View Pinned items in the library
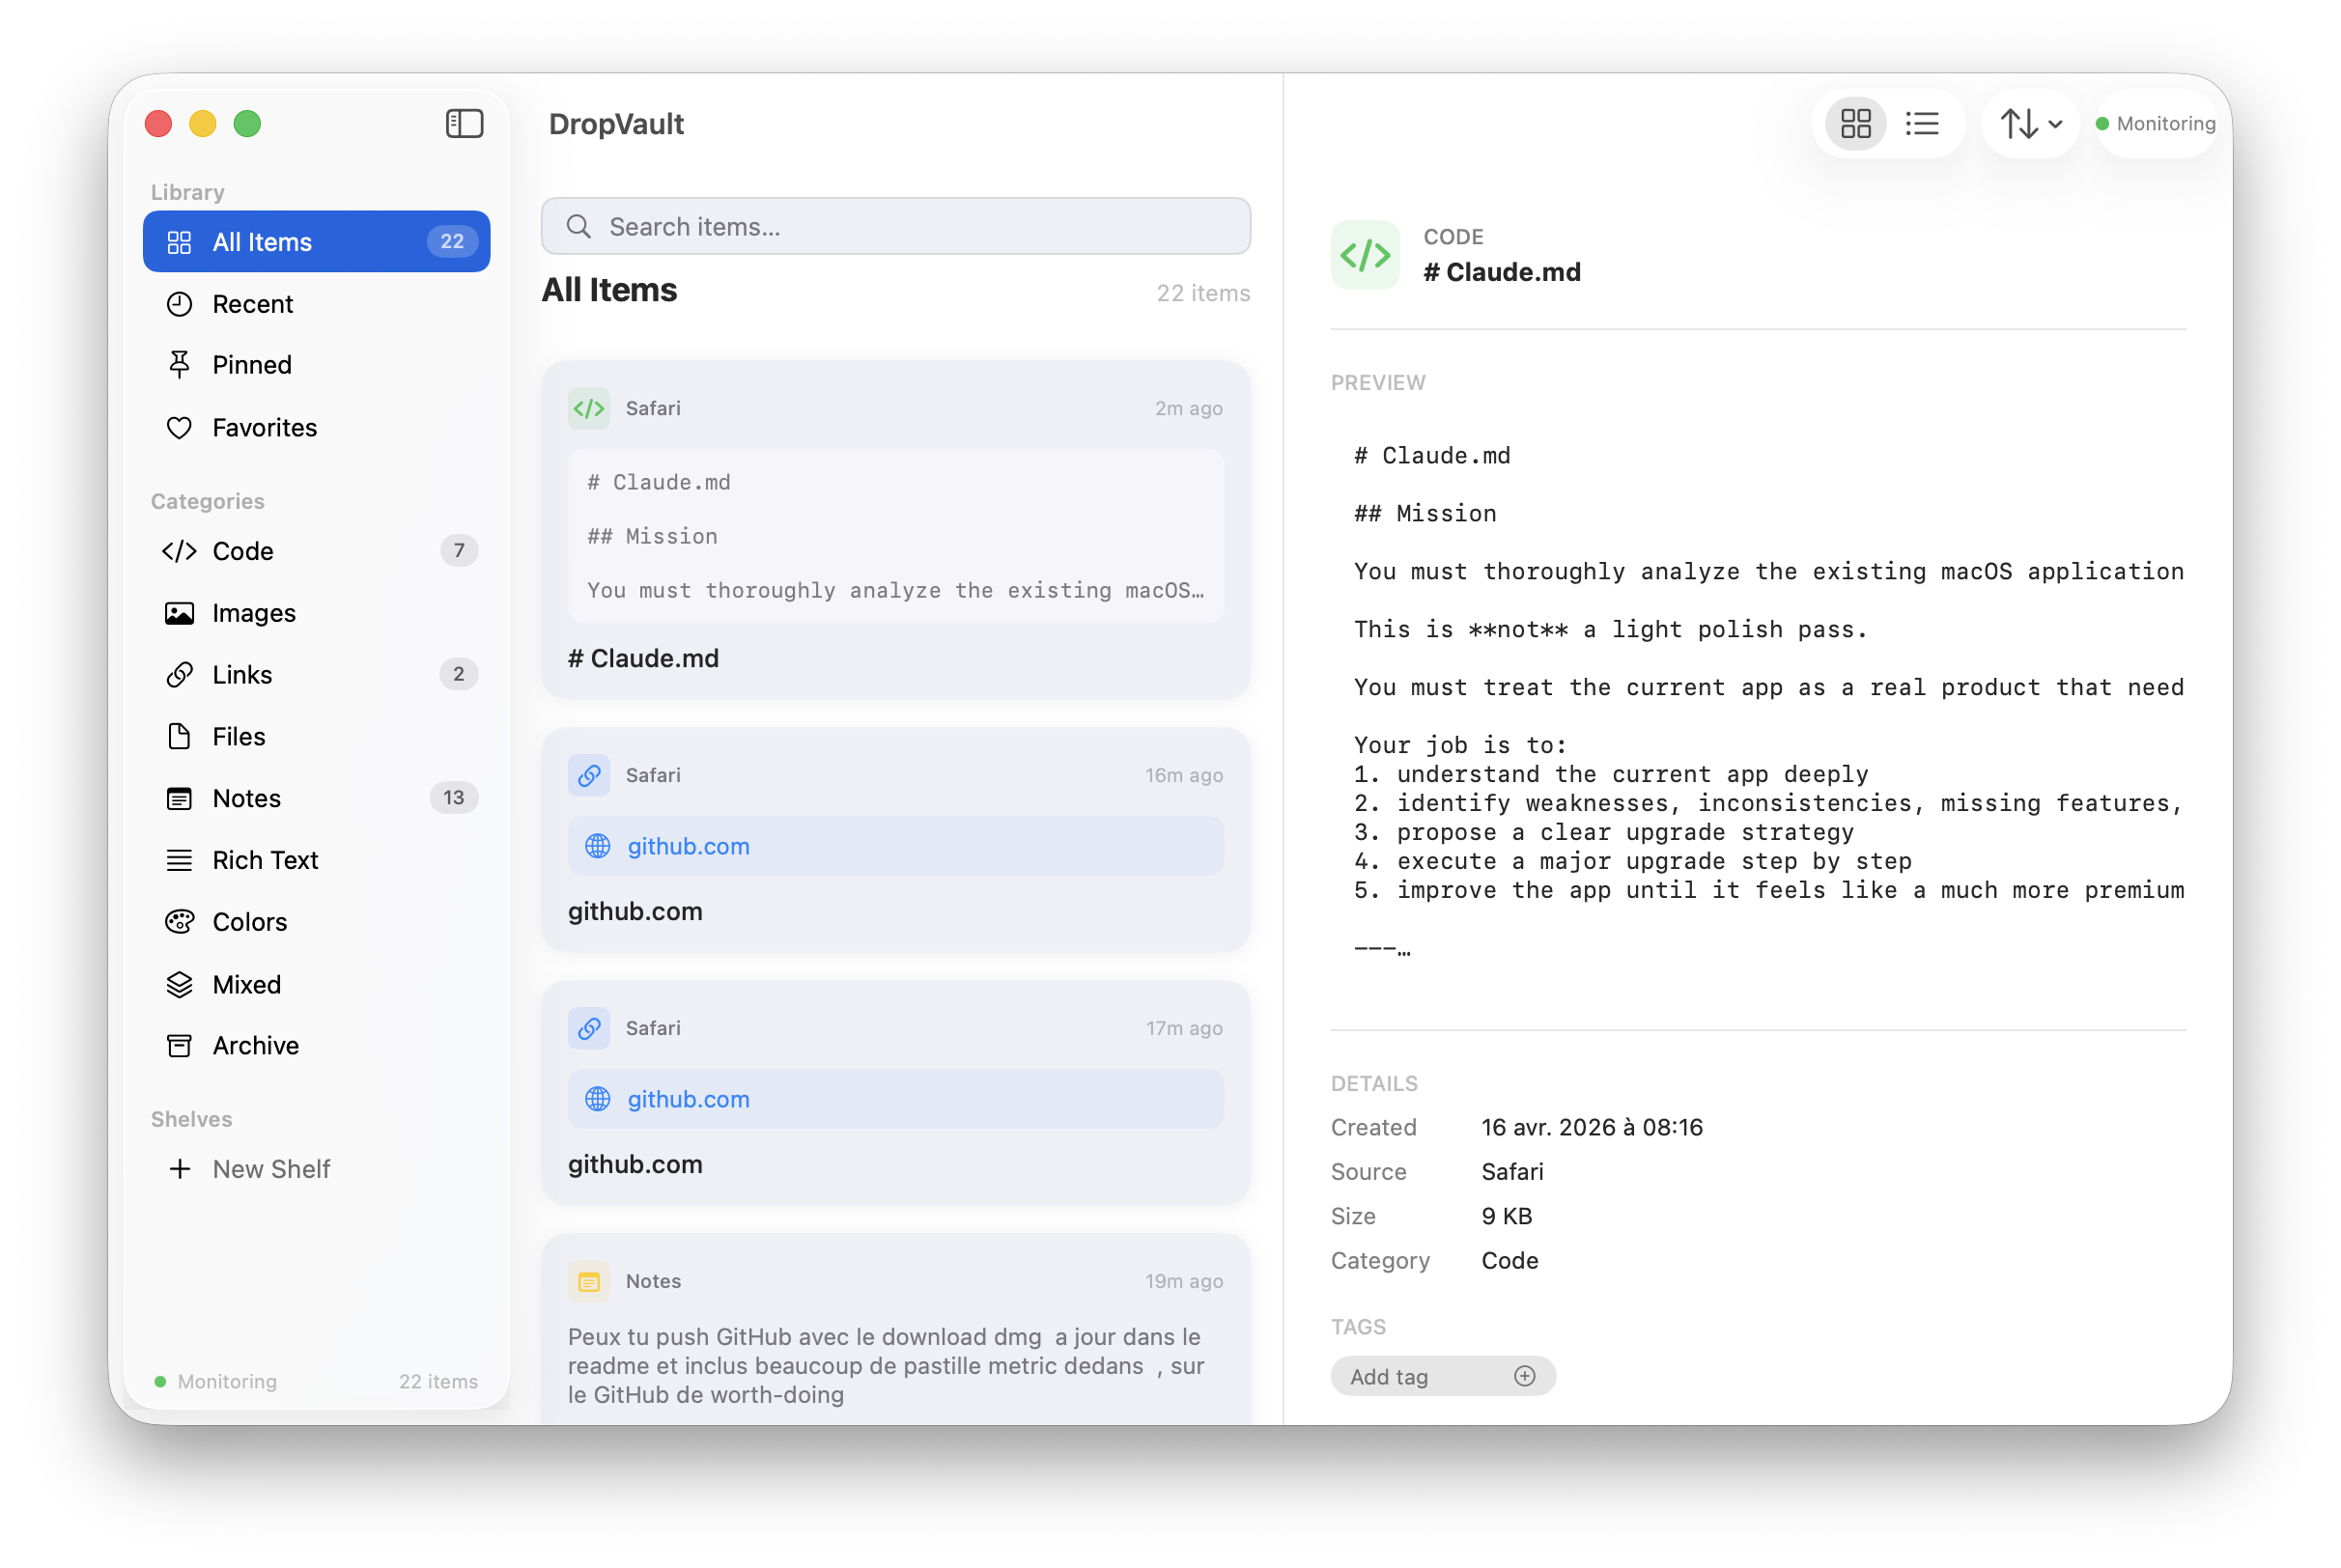This screenshot has width=2341, height=1568. (x=251, y=365)
